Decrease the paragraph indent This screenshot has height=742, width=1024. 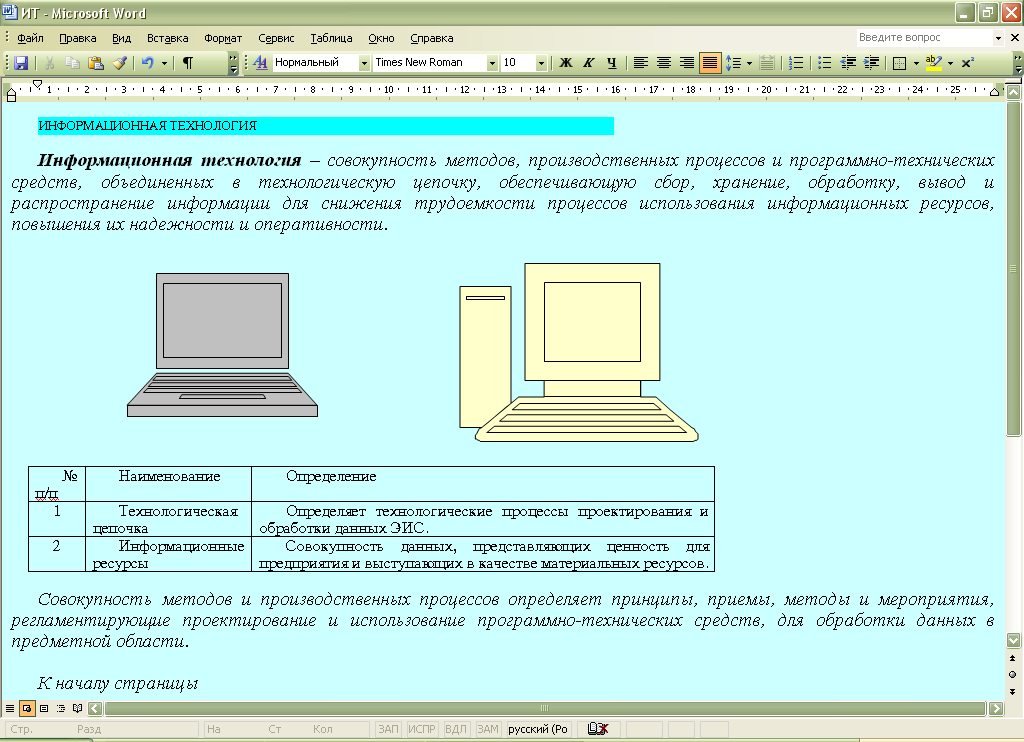point(848,63)
